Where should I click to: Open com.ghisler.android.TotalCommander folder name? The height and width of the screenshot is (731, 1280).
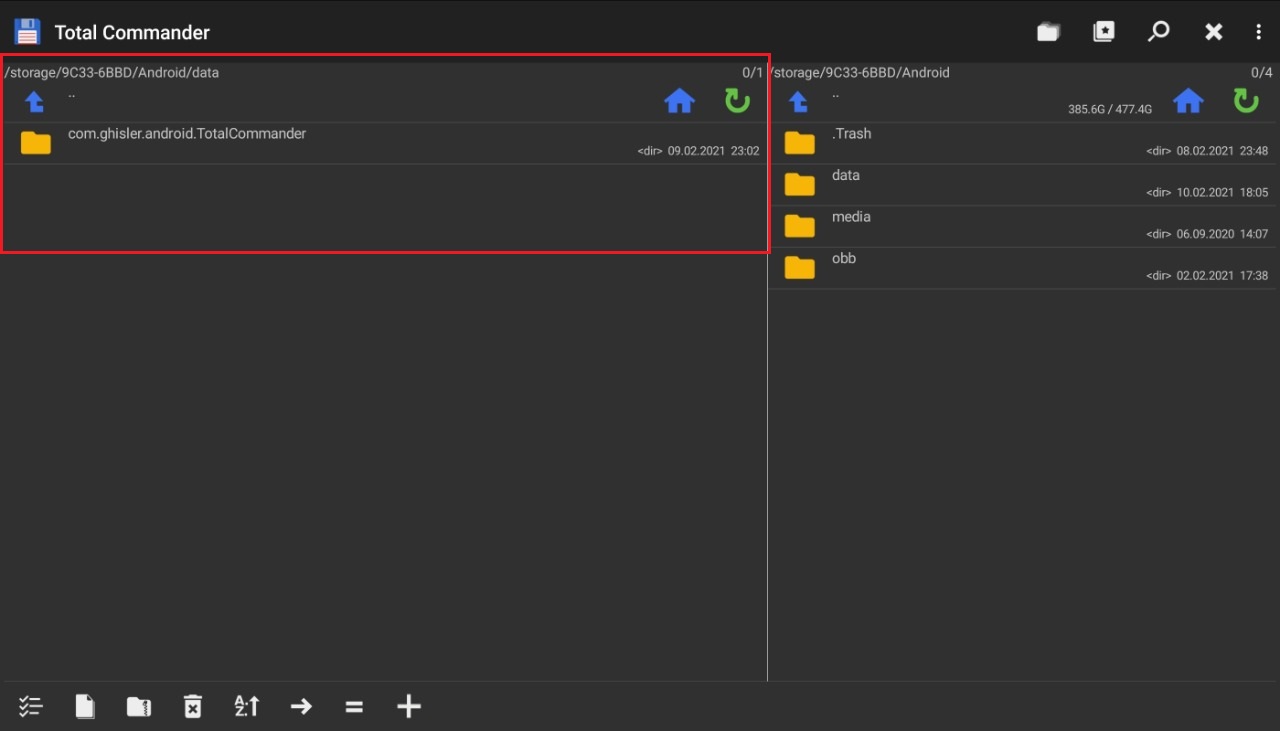[187, 133]
